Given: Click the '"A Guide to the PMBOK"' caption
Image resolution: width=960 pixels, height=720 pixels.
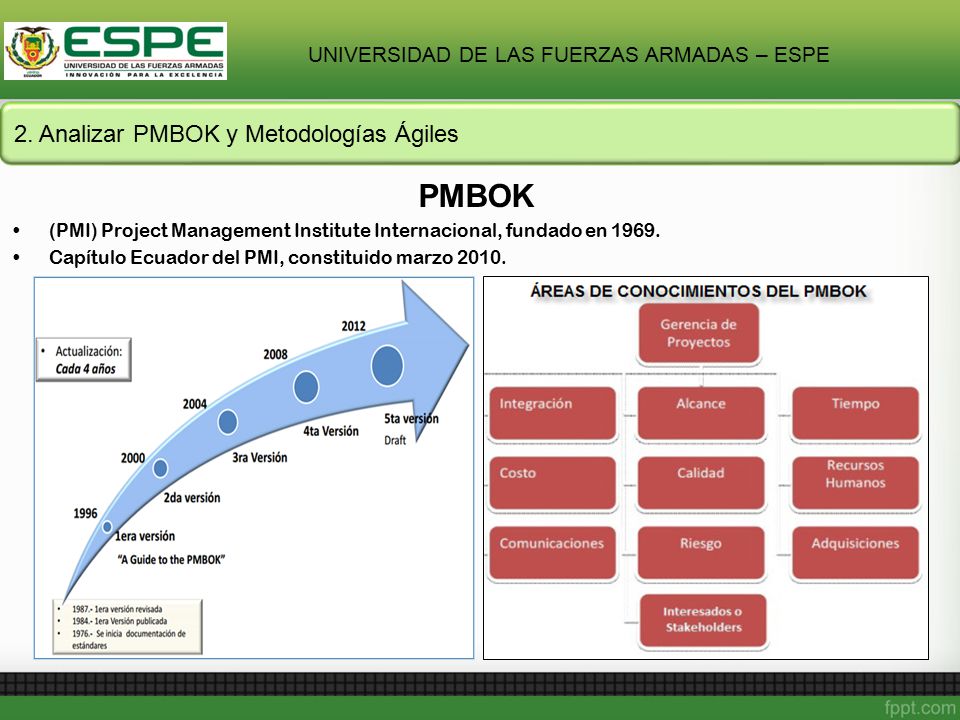Looking at the screenshot, I should (171, 559).
